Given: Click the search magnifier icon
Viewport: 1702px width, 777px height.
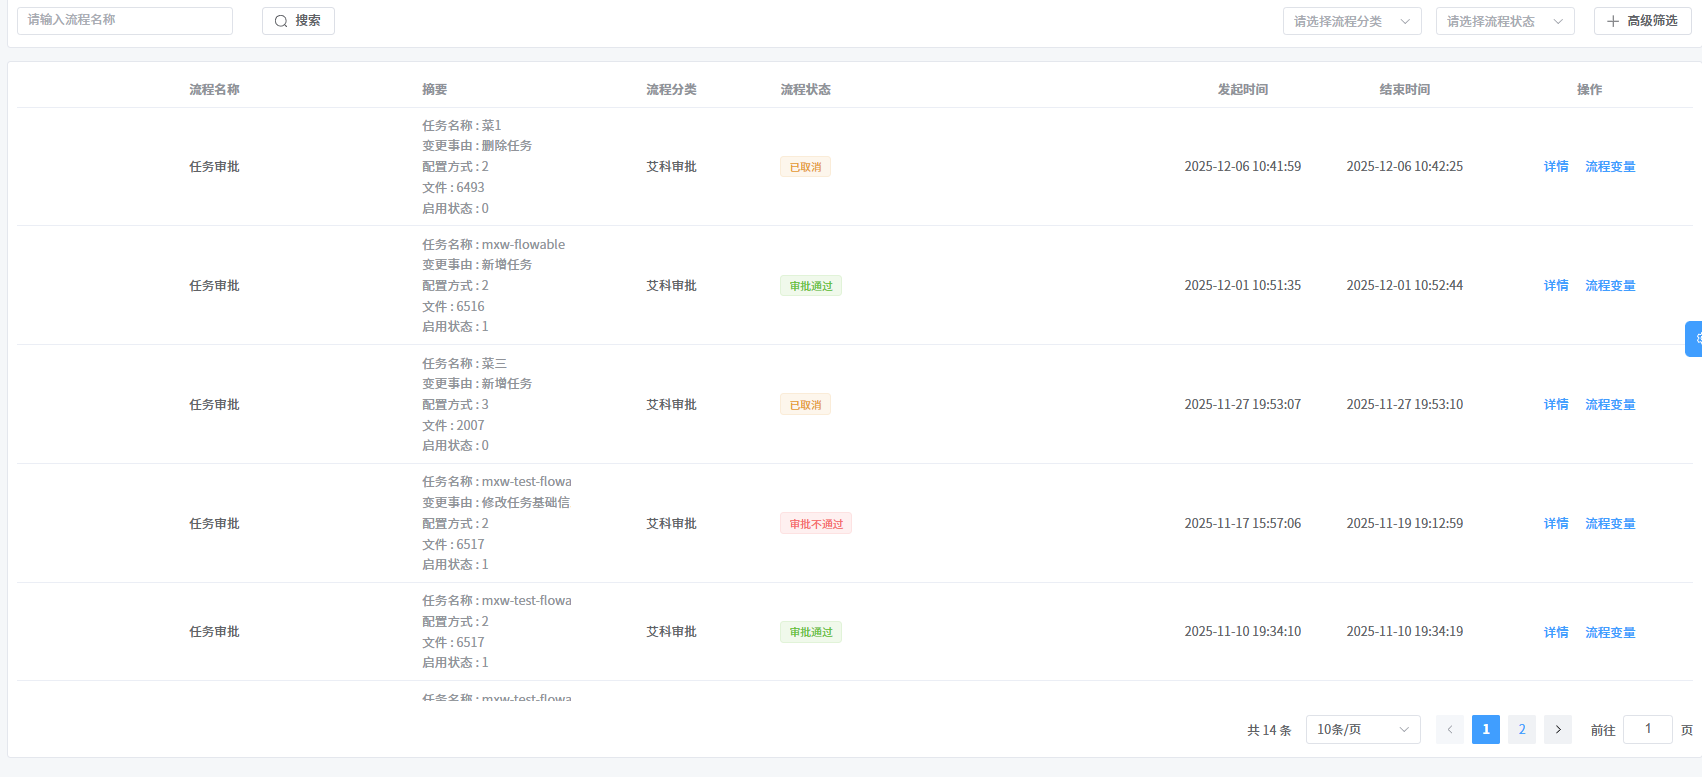Looking at the screenshot, I should pyautogui.click(x=281, y=21).
